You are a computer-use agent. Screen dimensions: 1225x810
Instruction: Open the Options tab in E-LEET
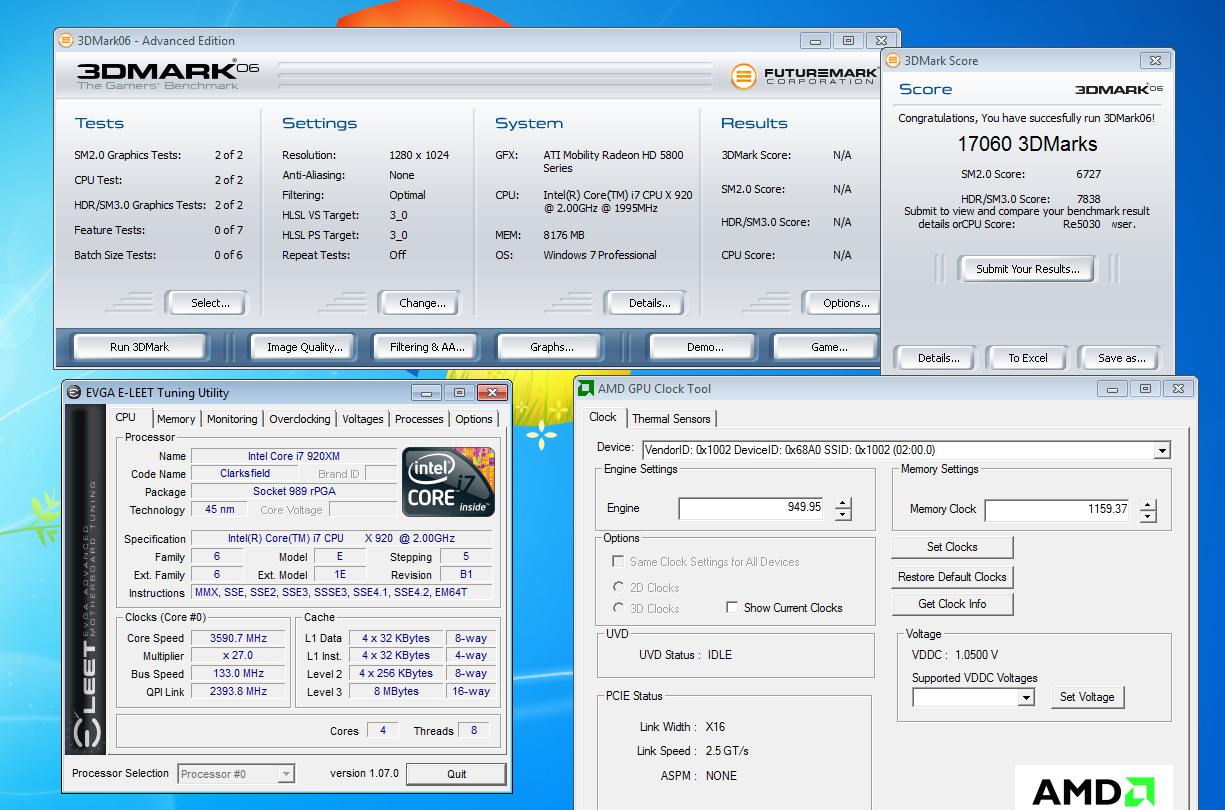pos(474,419)
